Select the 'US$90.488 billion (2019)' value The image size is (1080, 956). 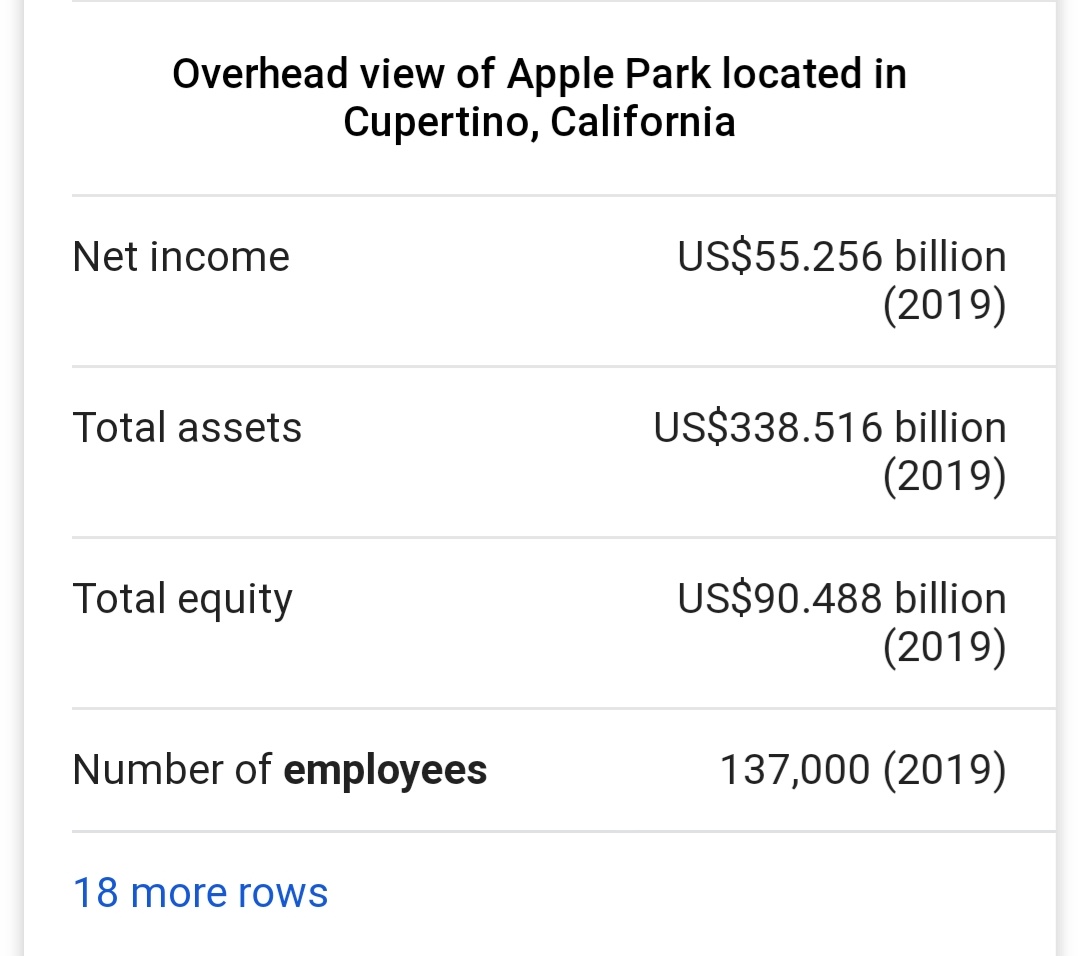[x=842, y=622]
